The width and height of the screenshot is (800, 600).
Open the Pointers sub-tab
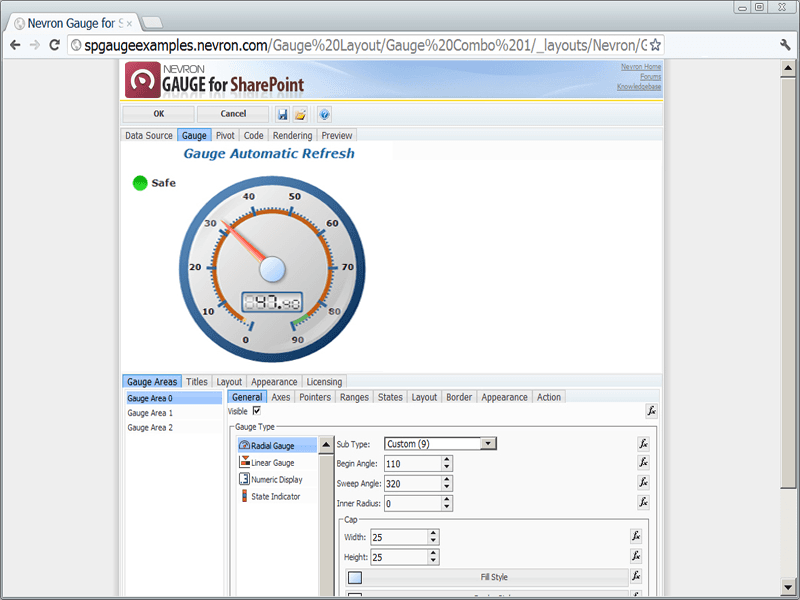[x=315, y=397]
